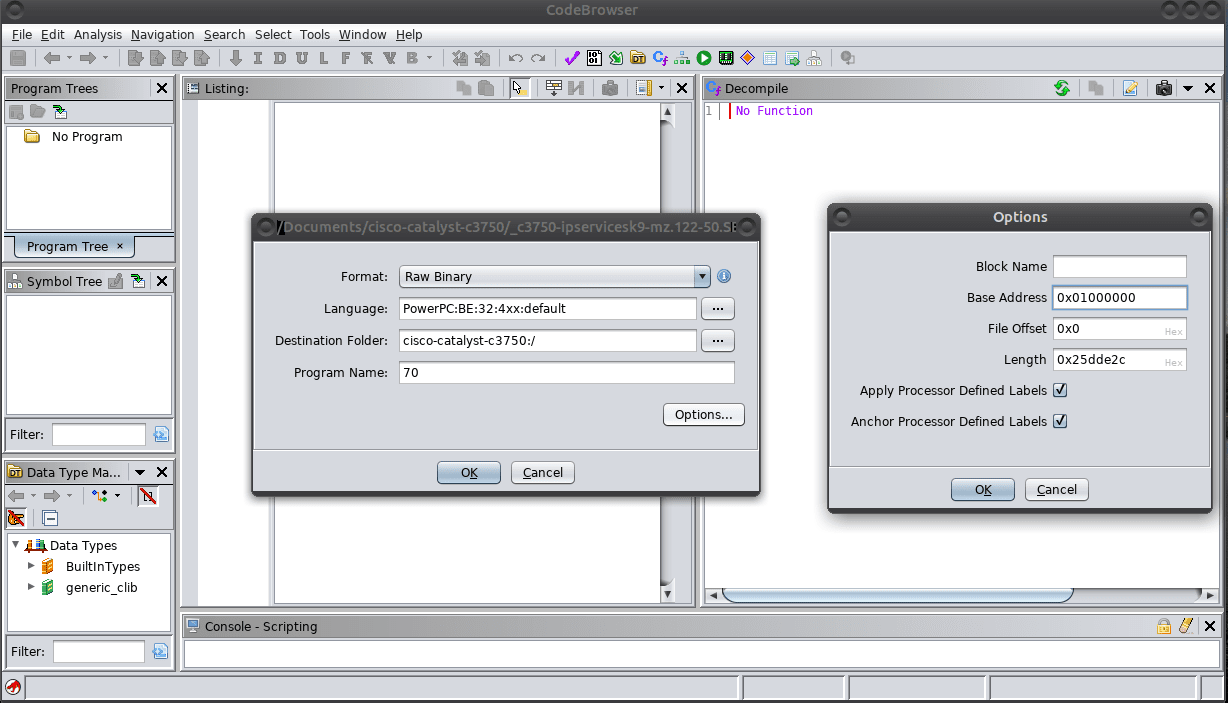Toggle the Data Type Manager array filter
Viewport: 1228px width, 703px height.
(x=147, y=496)
